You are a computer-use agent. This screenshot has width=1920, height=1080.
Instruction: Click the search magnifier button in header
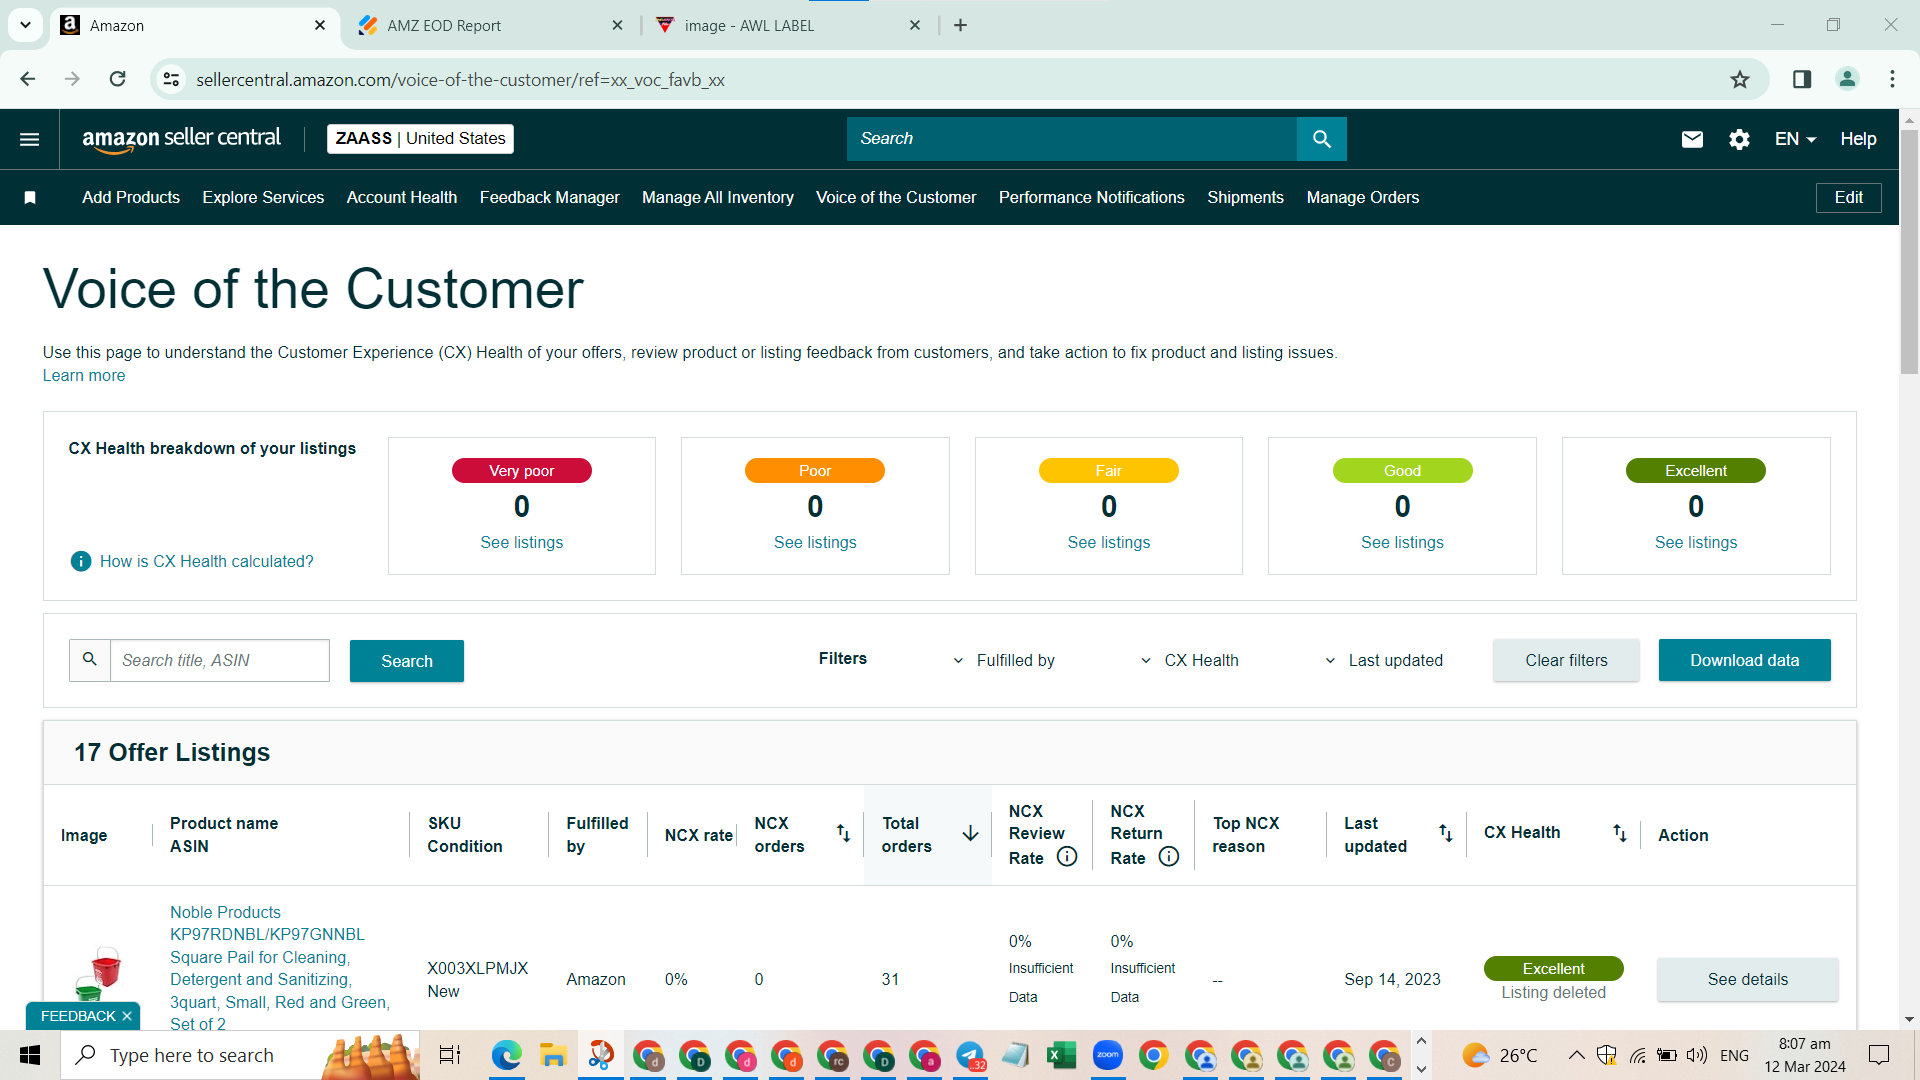[1321, 139]
